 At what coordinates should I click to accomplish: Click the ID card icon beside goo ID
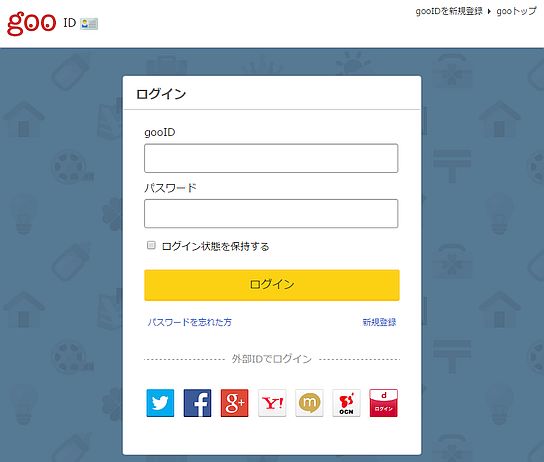coord(89,24)
